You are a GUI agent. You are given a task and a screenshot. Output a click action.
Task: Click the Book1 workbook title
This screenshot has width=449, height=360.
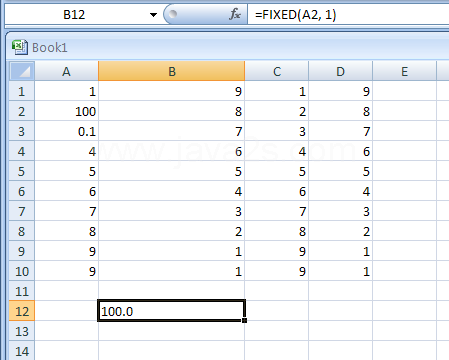coord(50,48)
